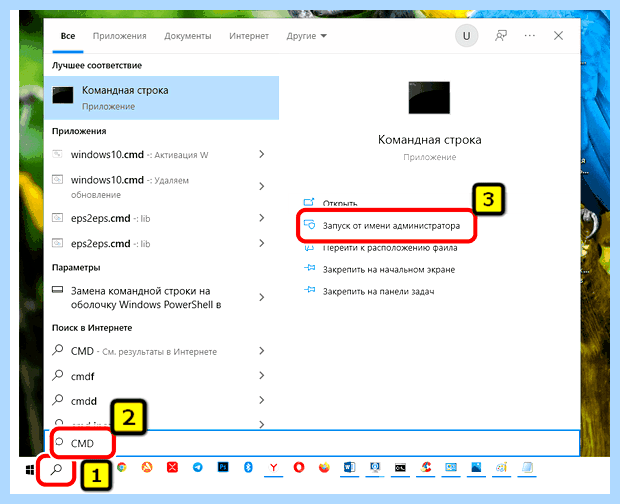
Task: Switch to the Все tab
Action: [x=68, y=36]
